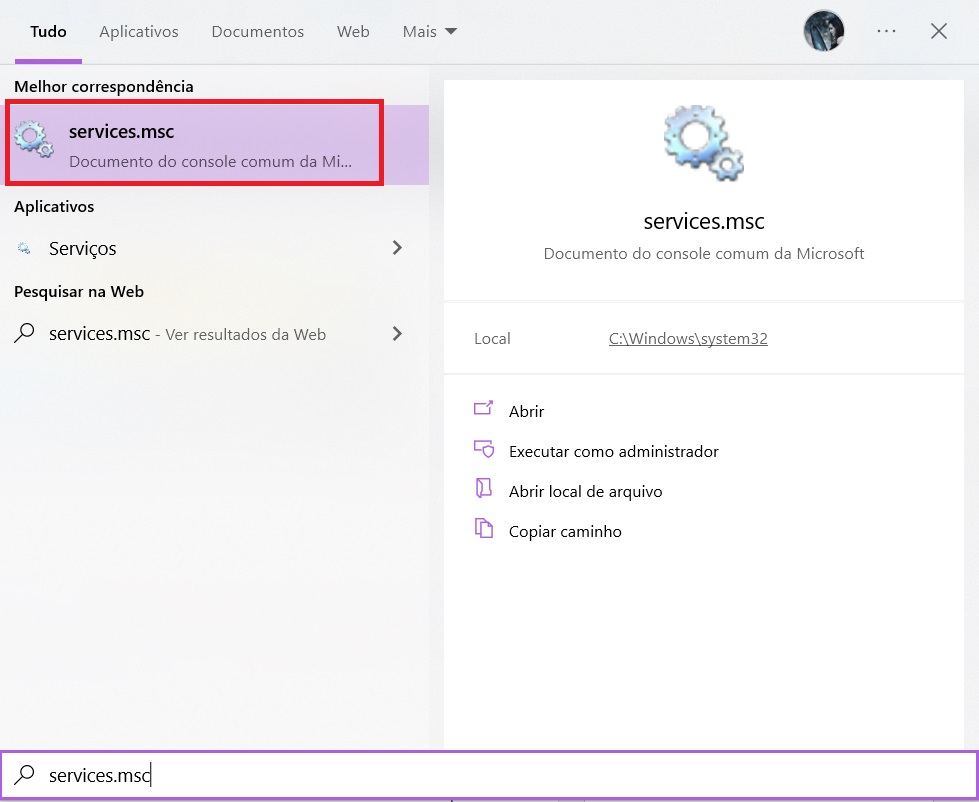Click the Documento do console comum da Microsoft text
This screenshot has width=979, height=802.
coord(704,253)
